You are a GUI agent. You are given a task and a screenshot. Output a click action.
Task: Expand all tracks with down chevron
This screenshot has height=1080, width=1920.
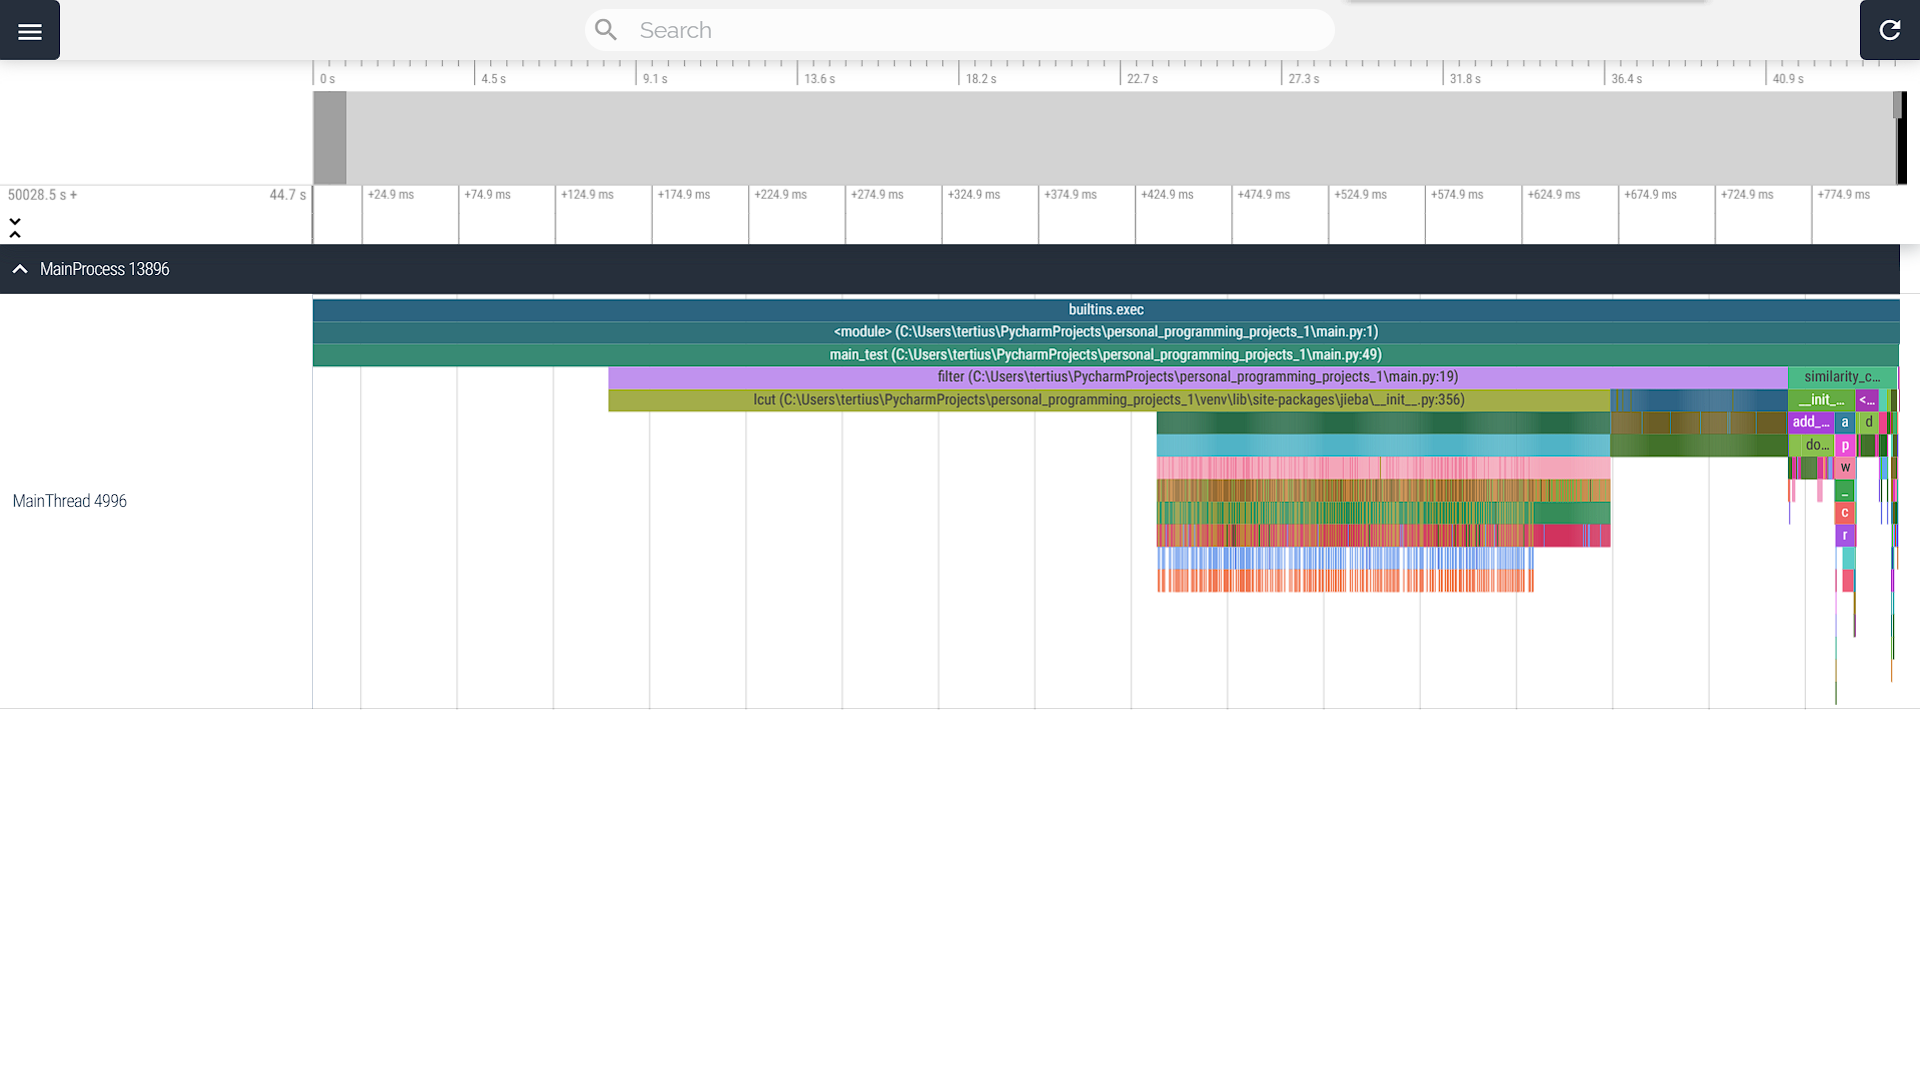click(15, 220)
